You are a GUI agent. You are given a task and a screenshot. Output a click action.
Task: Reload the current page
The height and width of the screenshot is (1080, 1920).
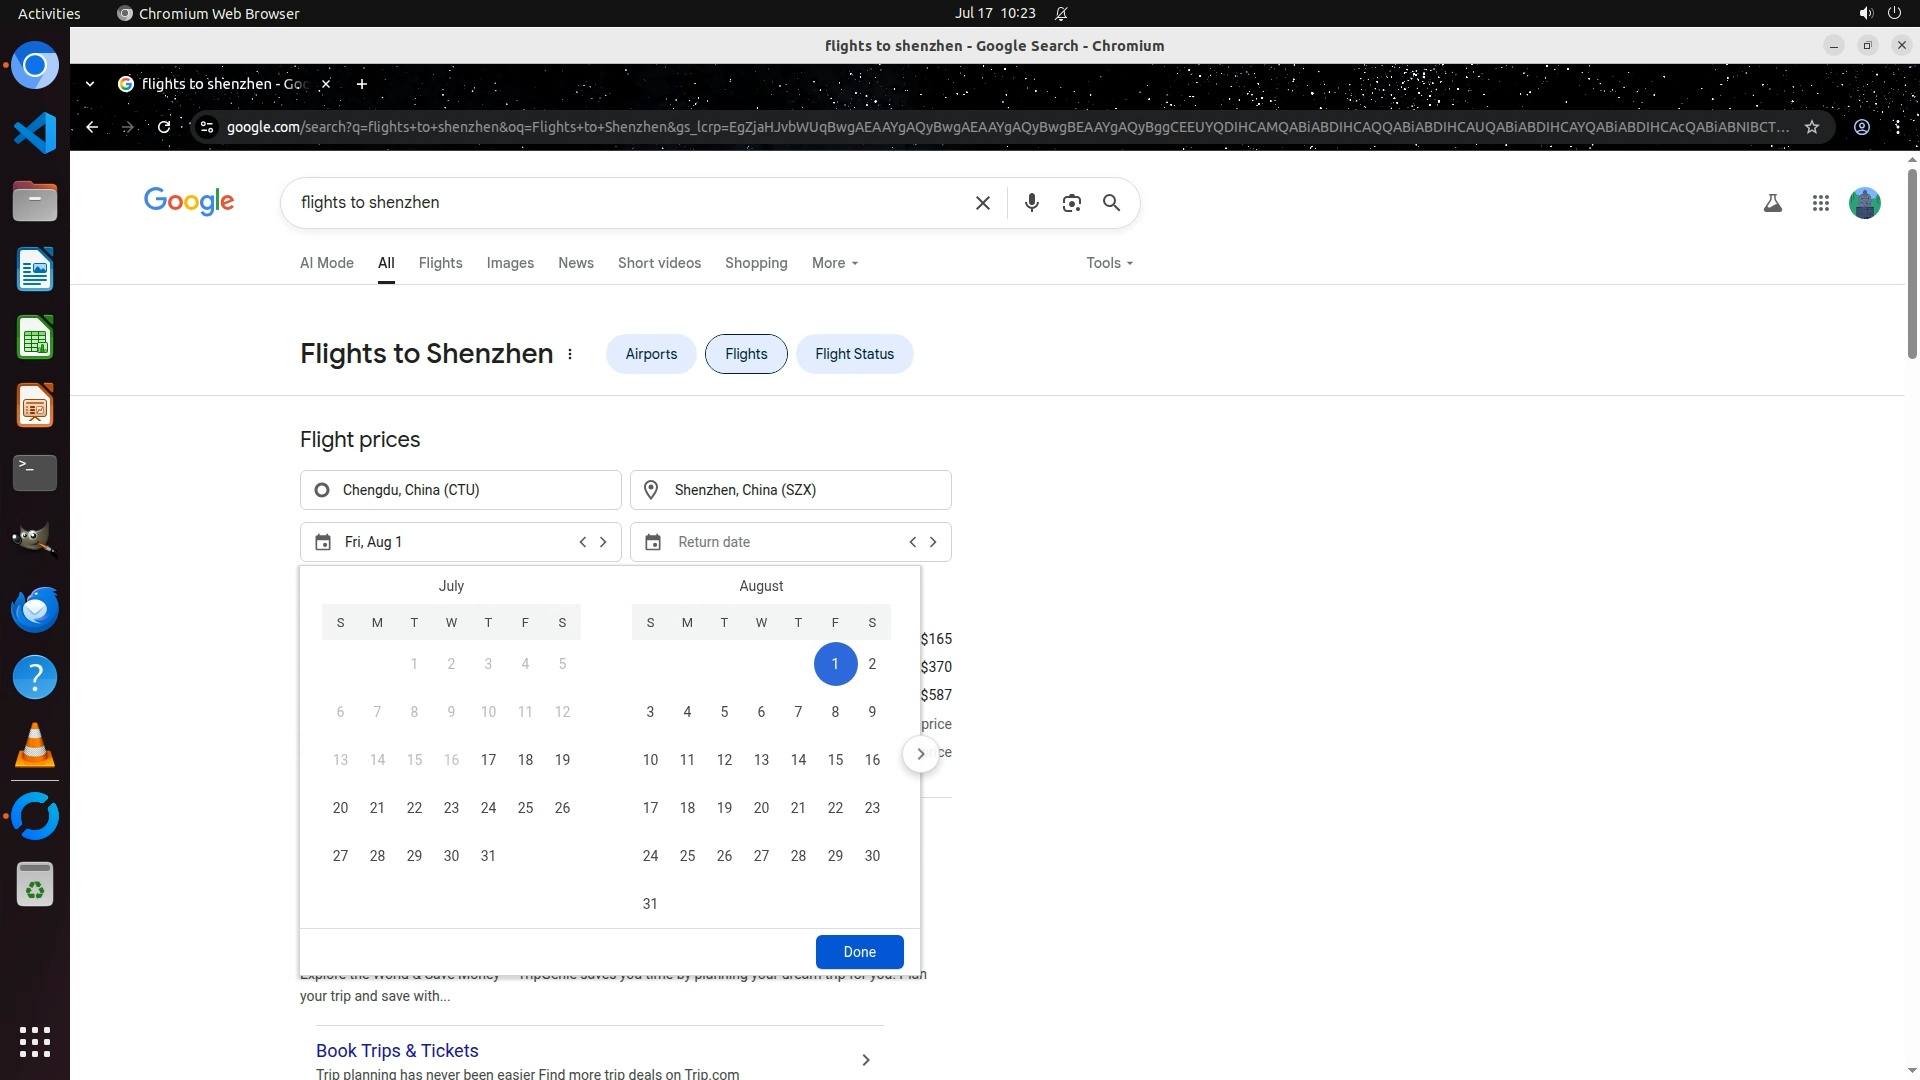point(164,127)
